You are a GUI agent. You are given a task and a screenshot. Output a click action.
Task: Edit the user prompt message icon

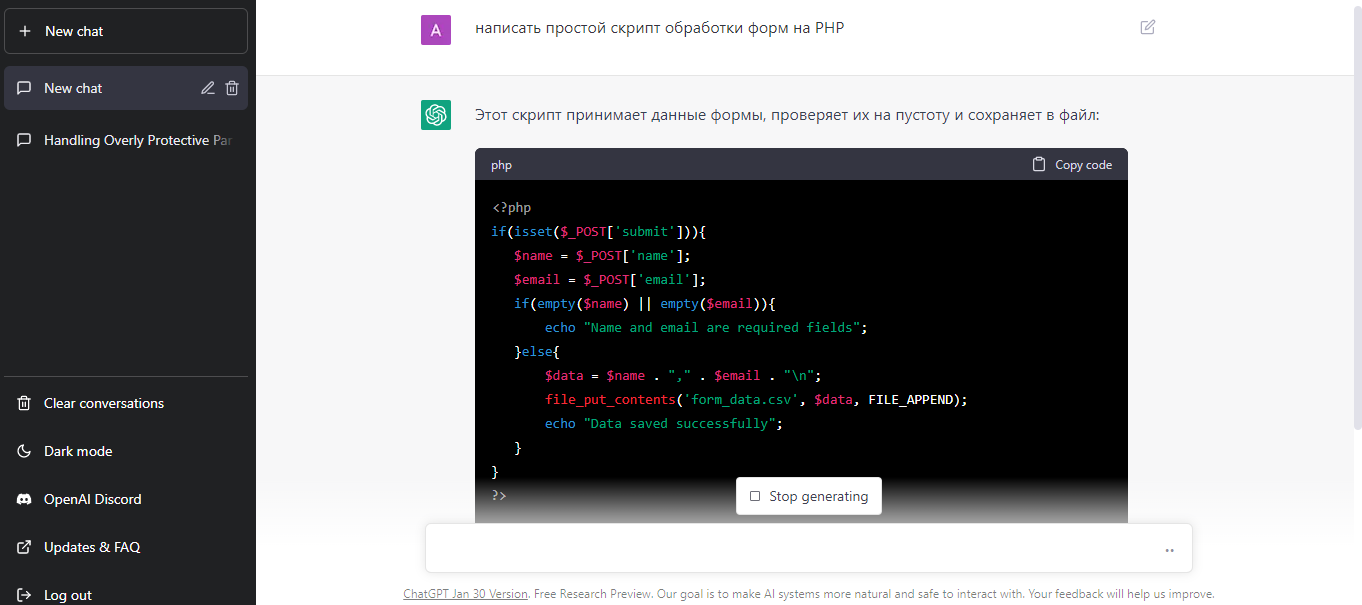pos(1148,27)
